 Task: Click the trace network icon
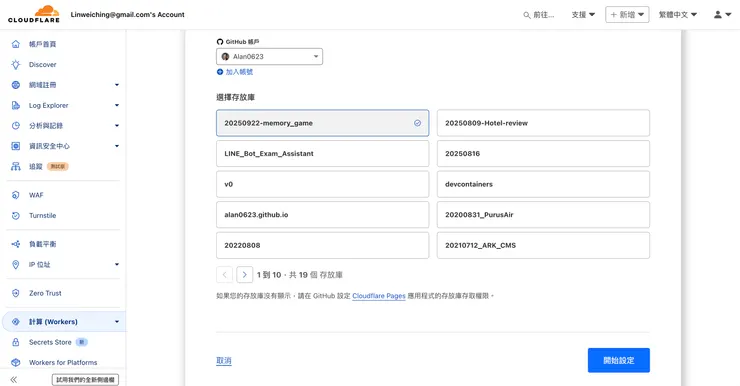tap(16, 166)
